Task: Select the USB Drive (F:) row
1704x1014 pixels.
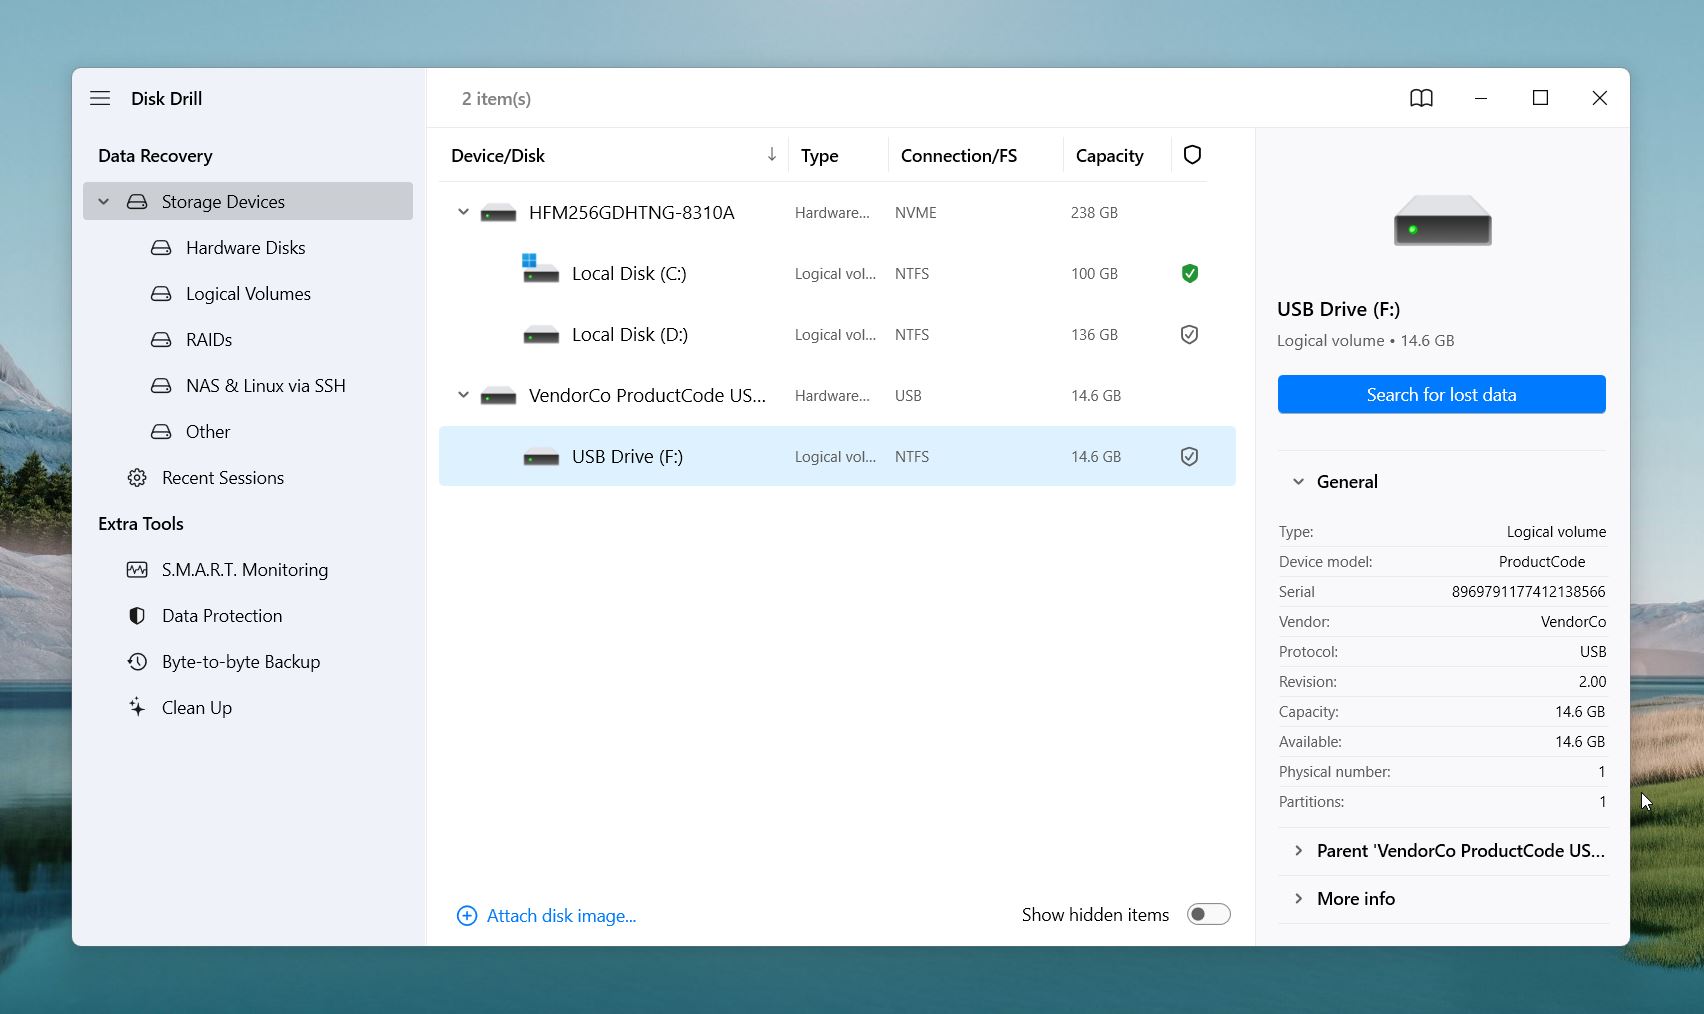Action: click(837, 457)
